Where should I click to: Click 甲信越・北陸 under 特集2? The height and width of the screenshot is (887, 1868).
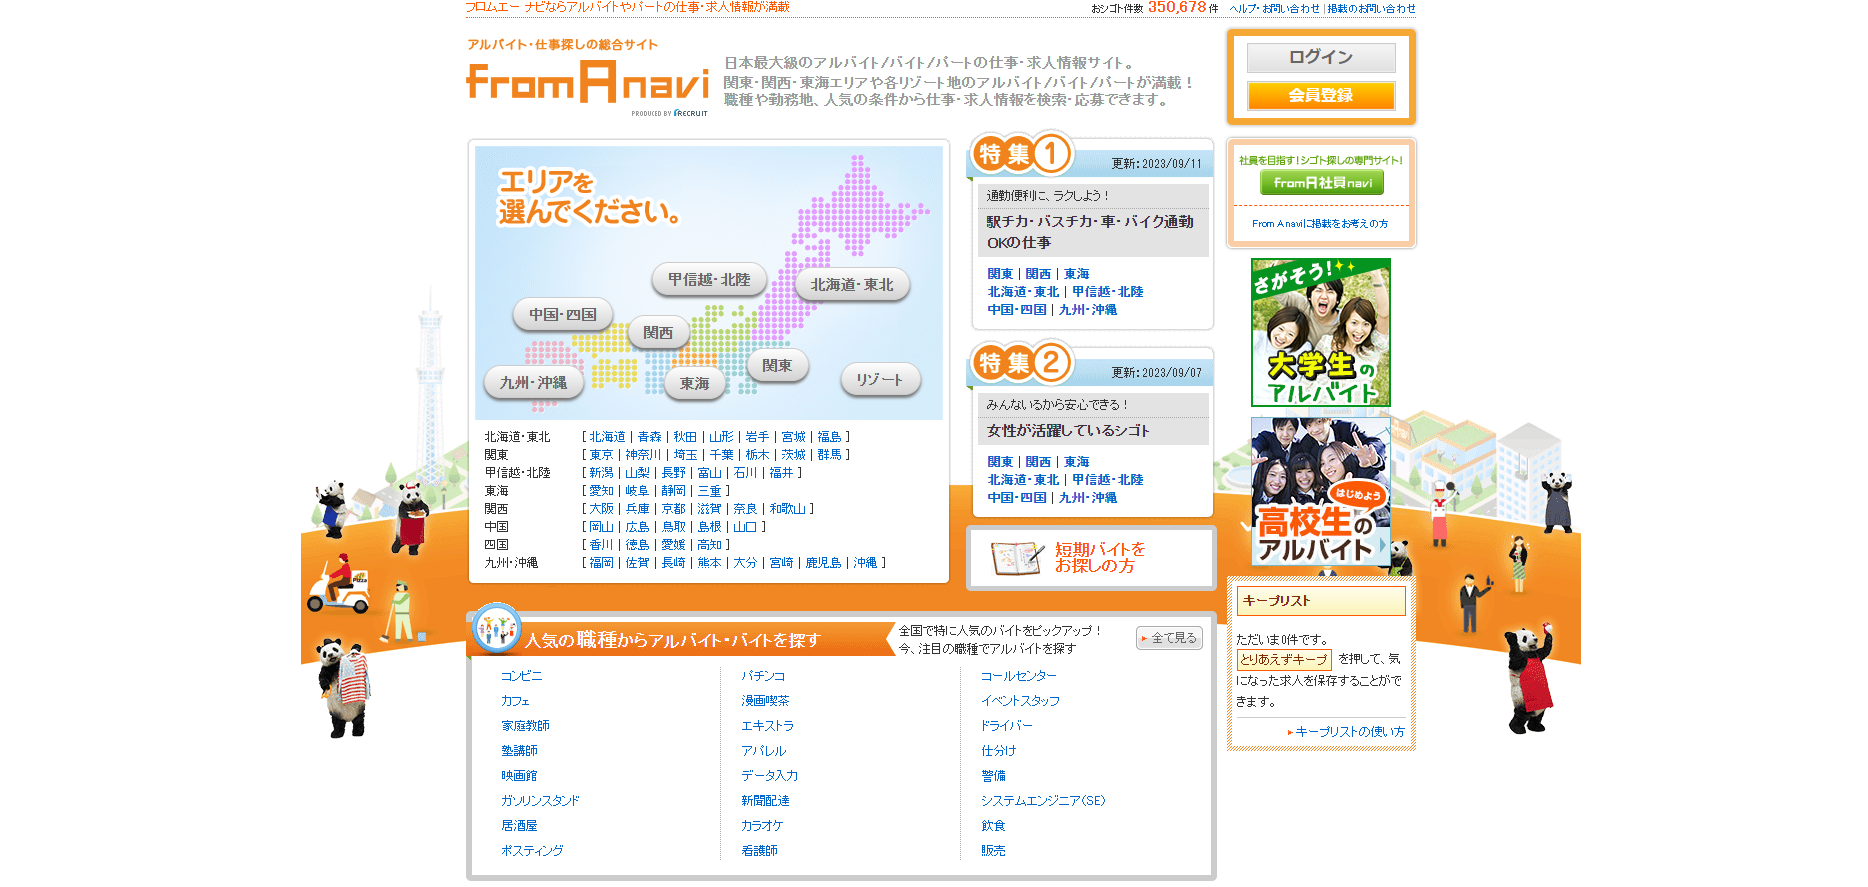(1108, 480)
